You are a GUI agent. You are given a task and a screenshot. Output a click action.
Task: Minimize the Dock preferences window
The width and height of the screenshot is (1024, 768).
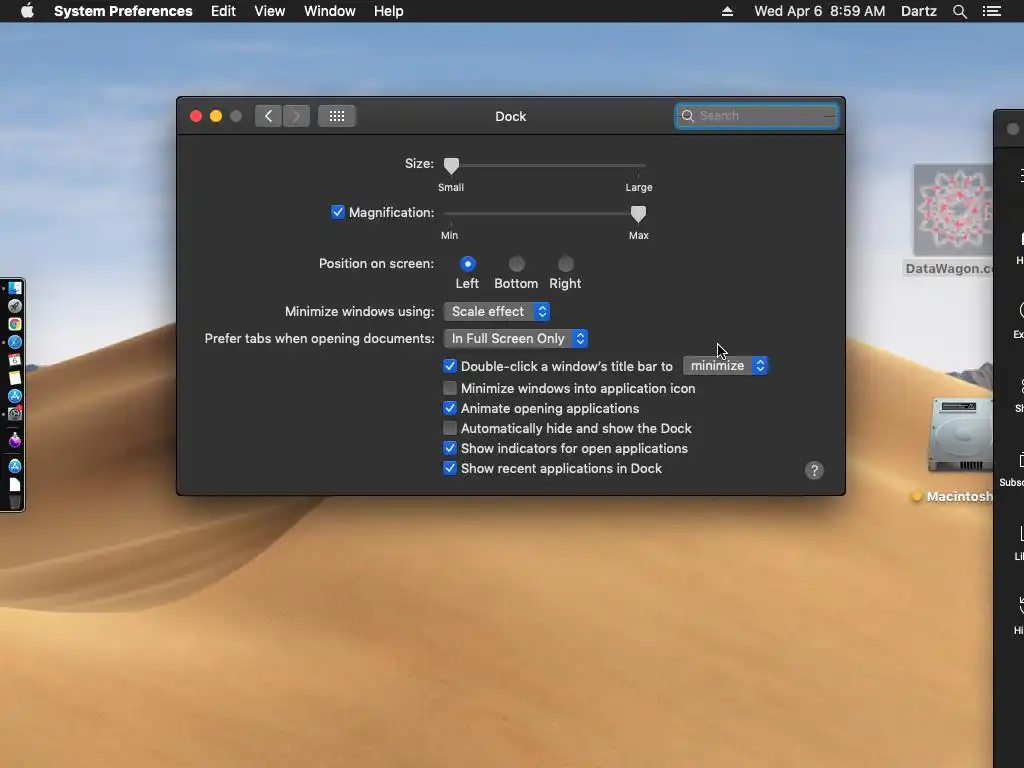pyautogui.click(x=216, y=116)
